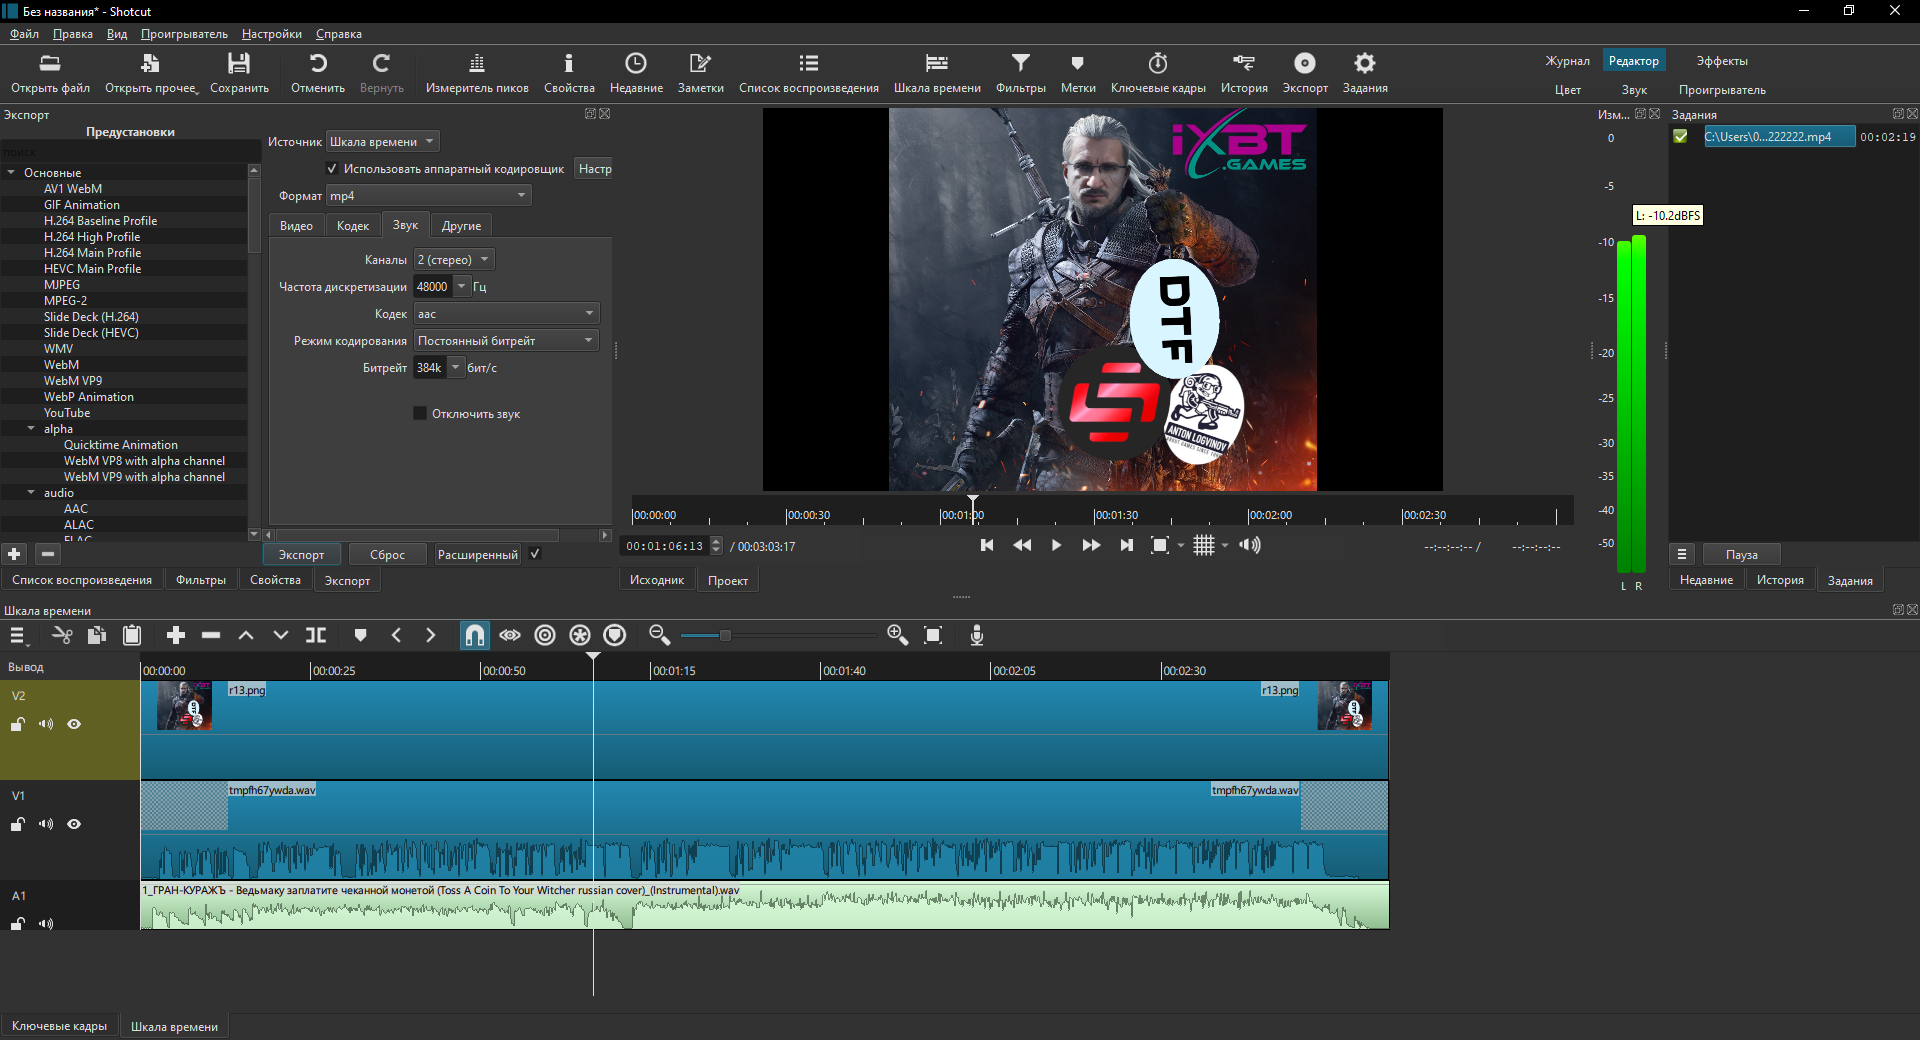This screenshot has height=1040, width=1920.
Task: Click the play button in player
Action: pyautogui.click(x=1056, y=545)
